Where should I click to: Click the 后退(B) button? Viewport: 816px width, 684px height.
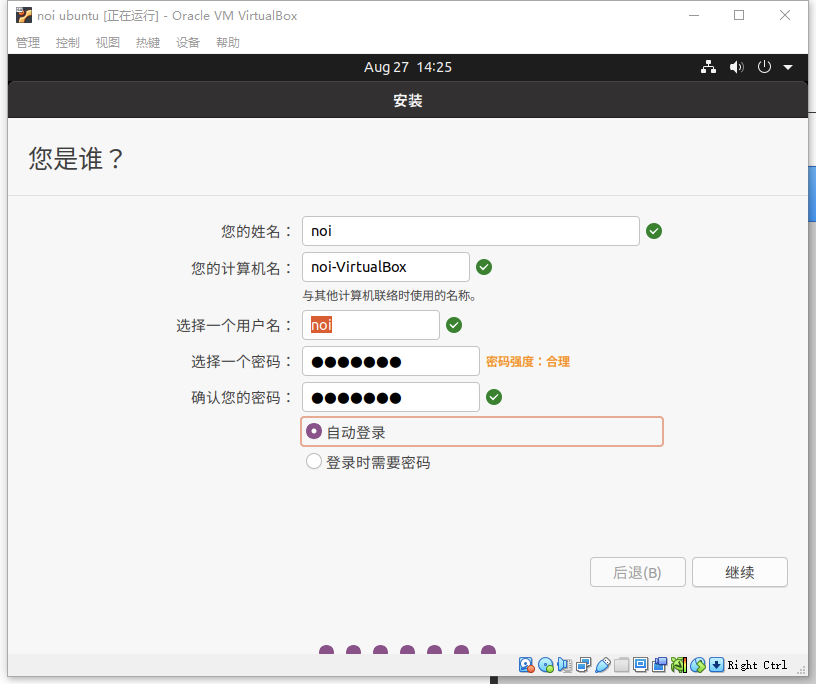[638, 572]
